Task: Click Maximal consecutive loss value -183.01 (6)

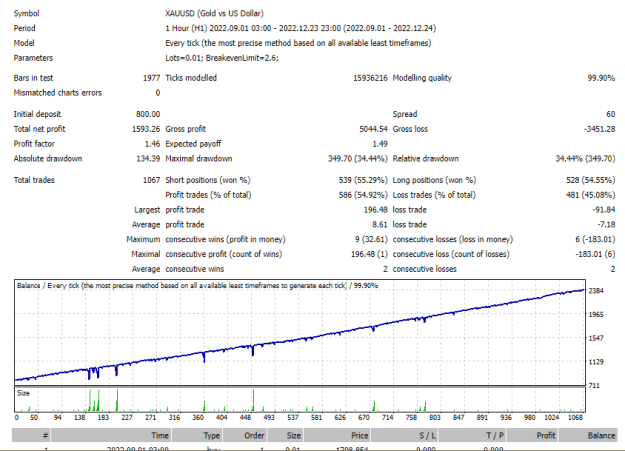Action: [x=595, y=254]
